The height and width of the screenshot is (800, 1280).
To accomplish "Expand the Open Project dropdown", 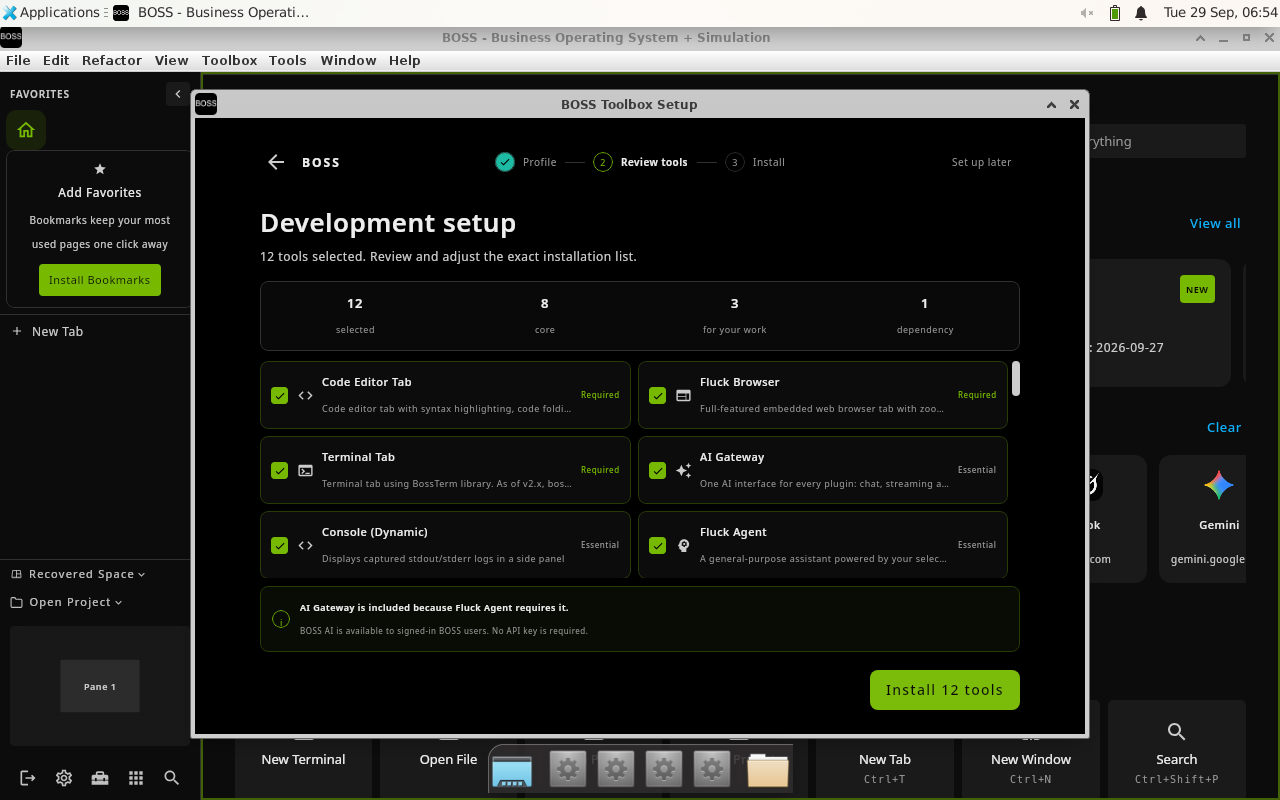I will (x=67, y=602).
